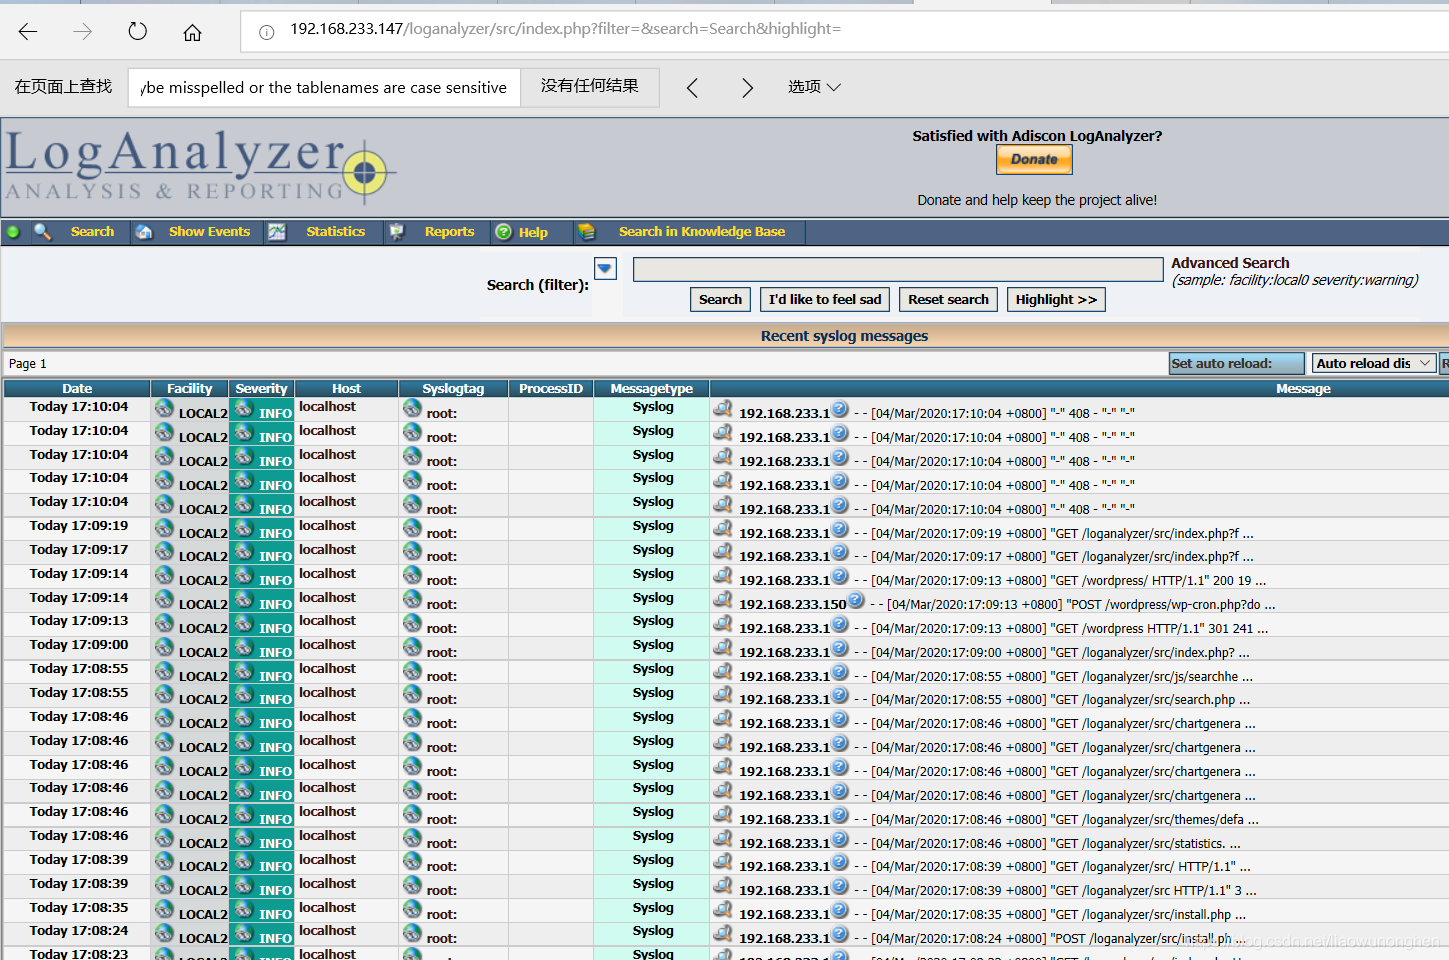
Task: Open the Reports menu item
Action: tap(449, 232)
